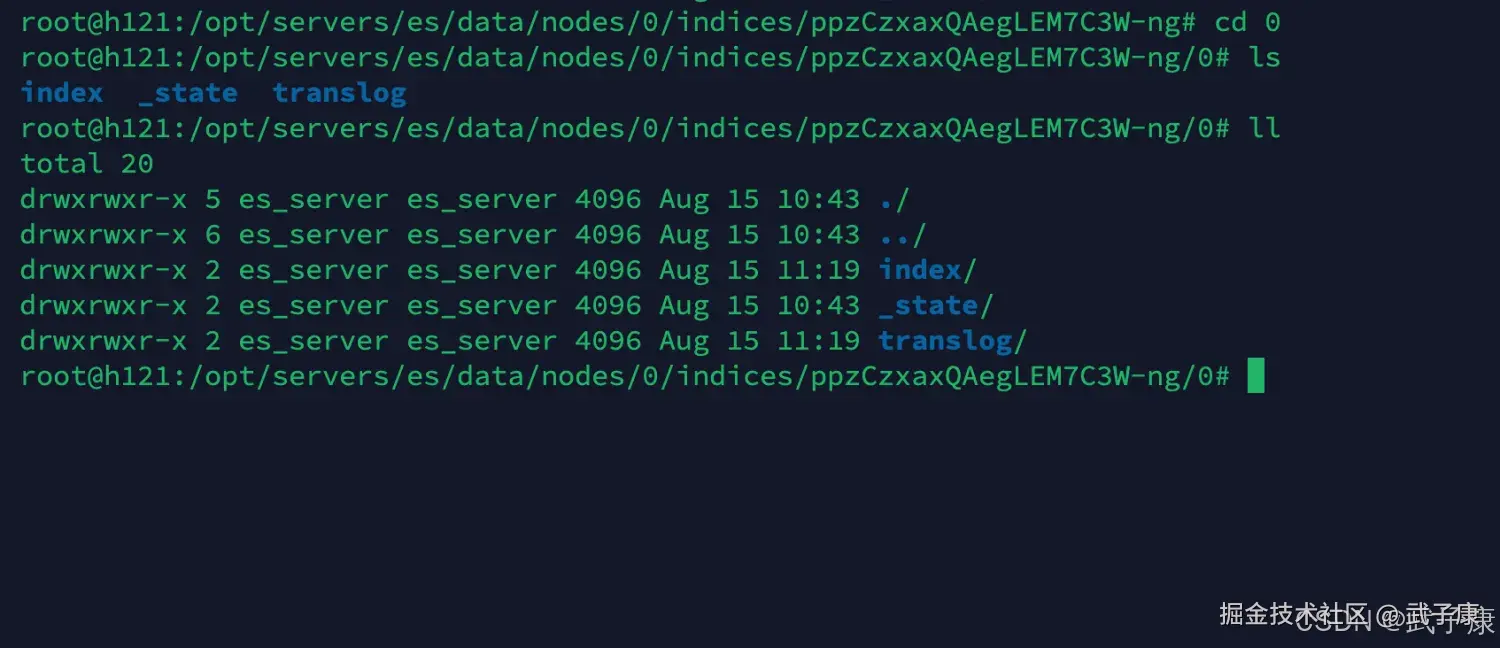Screen dimensions: 1500x648
Task: Click the "../" parent directory entry
Action: coord(902,234)
